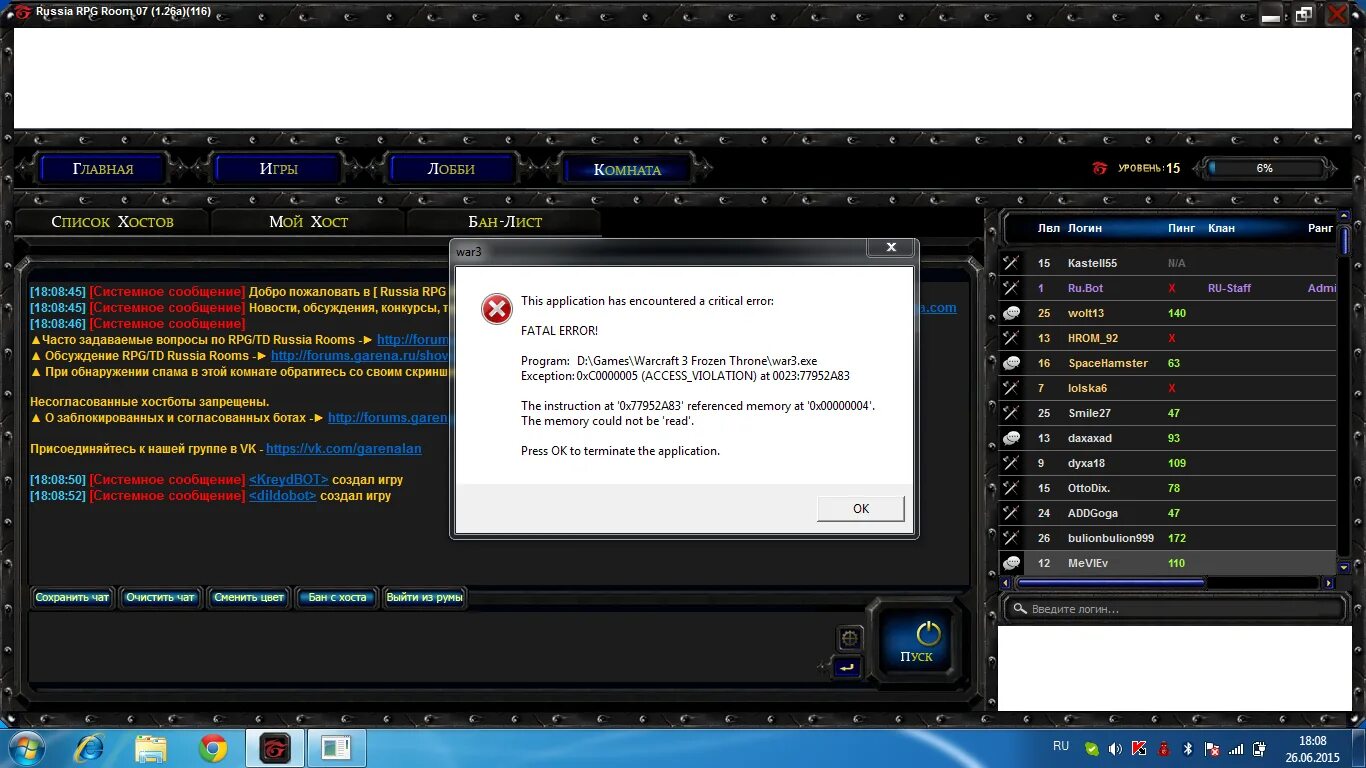Screen dimensions: 1366x768
Task: Open Internet Explorer from the taskbar
Action: click(x=91, y=748)
